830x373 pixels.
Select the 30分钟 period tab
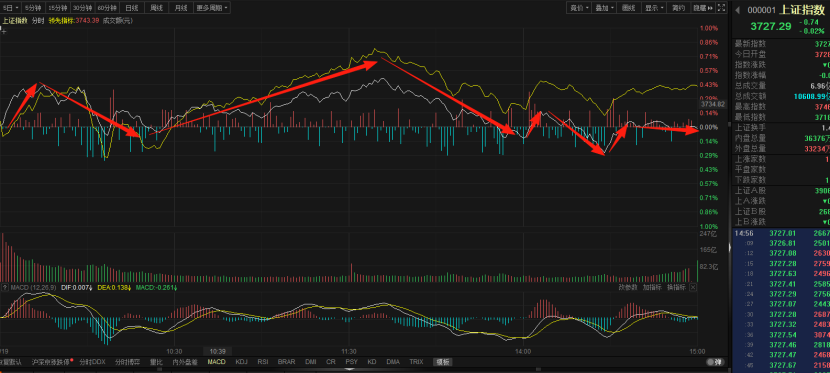[x=82, y=7]
